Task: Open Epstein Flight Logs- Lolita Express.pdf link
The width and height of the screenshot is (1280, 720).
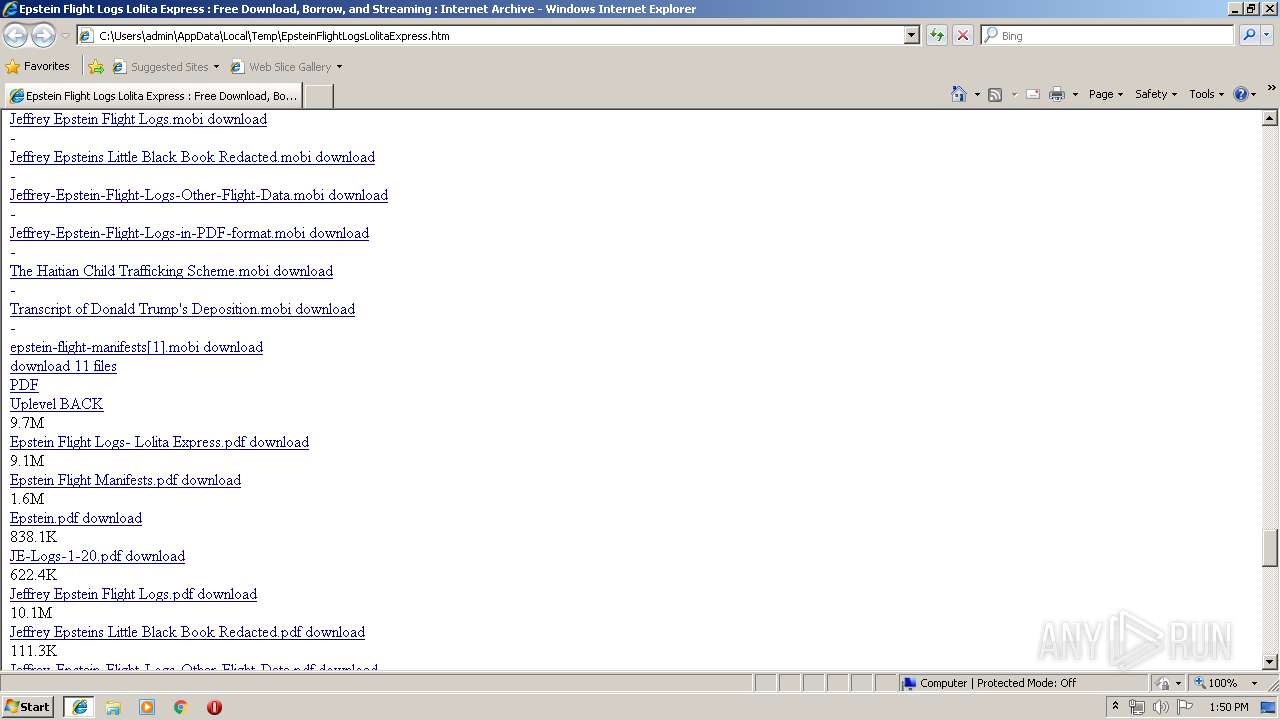Action: 159,442
